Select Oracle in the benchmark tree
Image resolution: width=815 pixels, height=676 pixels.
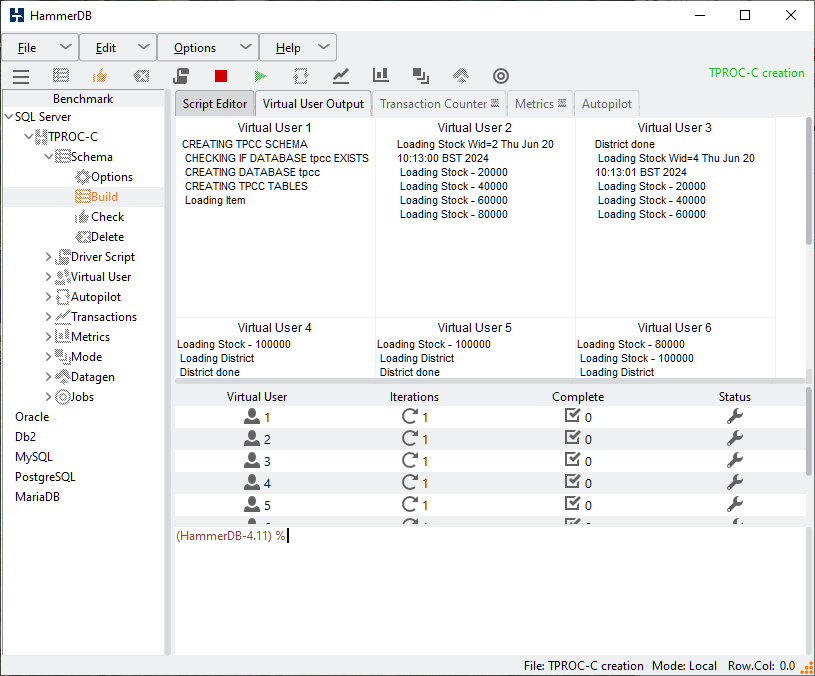pos(32,417)
